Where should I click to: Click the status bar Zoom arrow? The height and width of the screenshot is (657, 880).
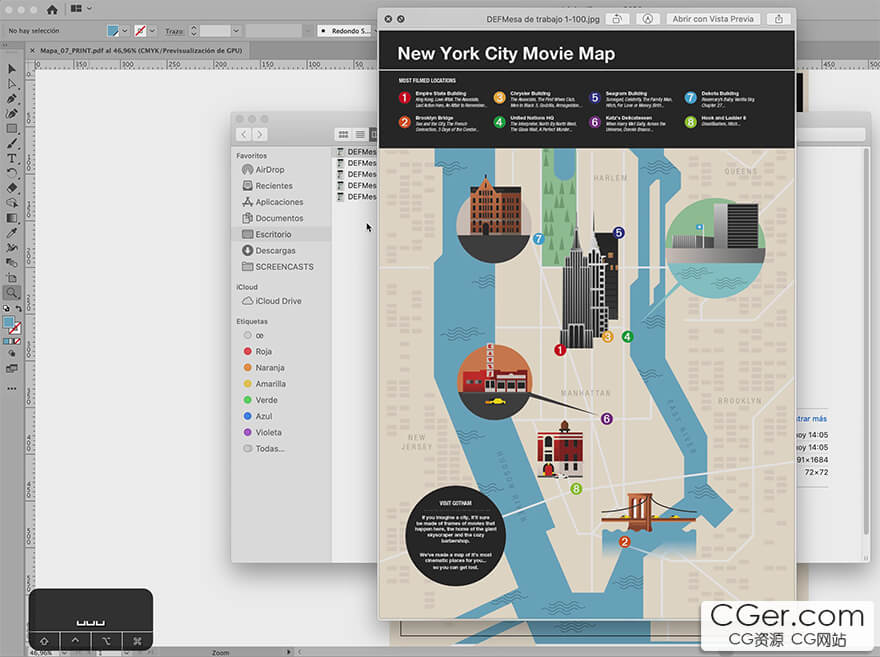click(289, 652)
